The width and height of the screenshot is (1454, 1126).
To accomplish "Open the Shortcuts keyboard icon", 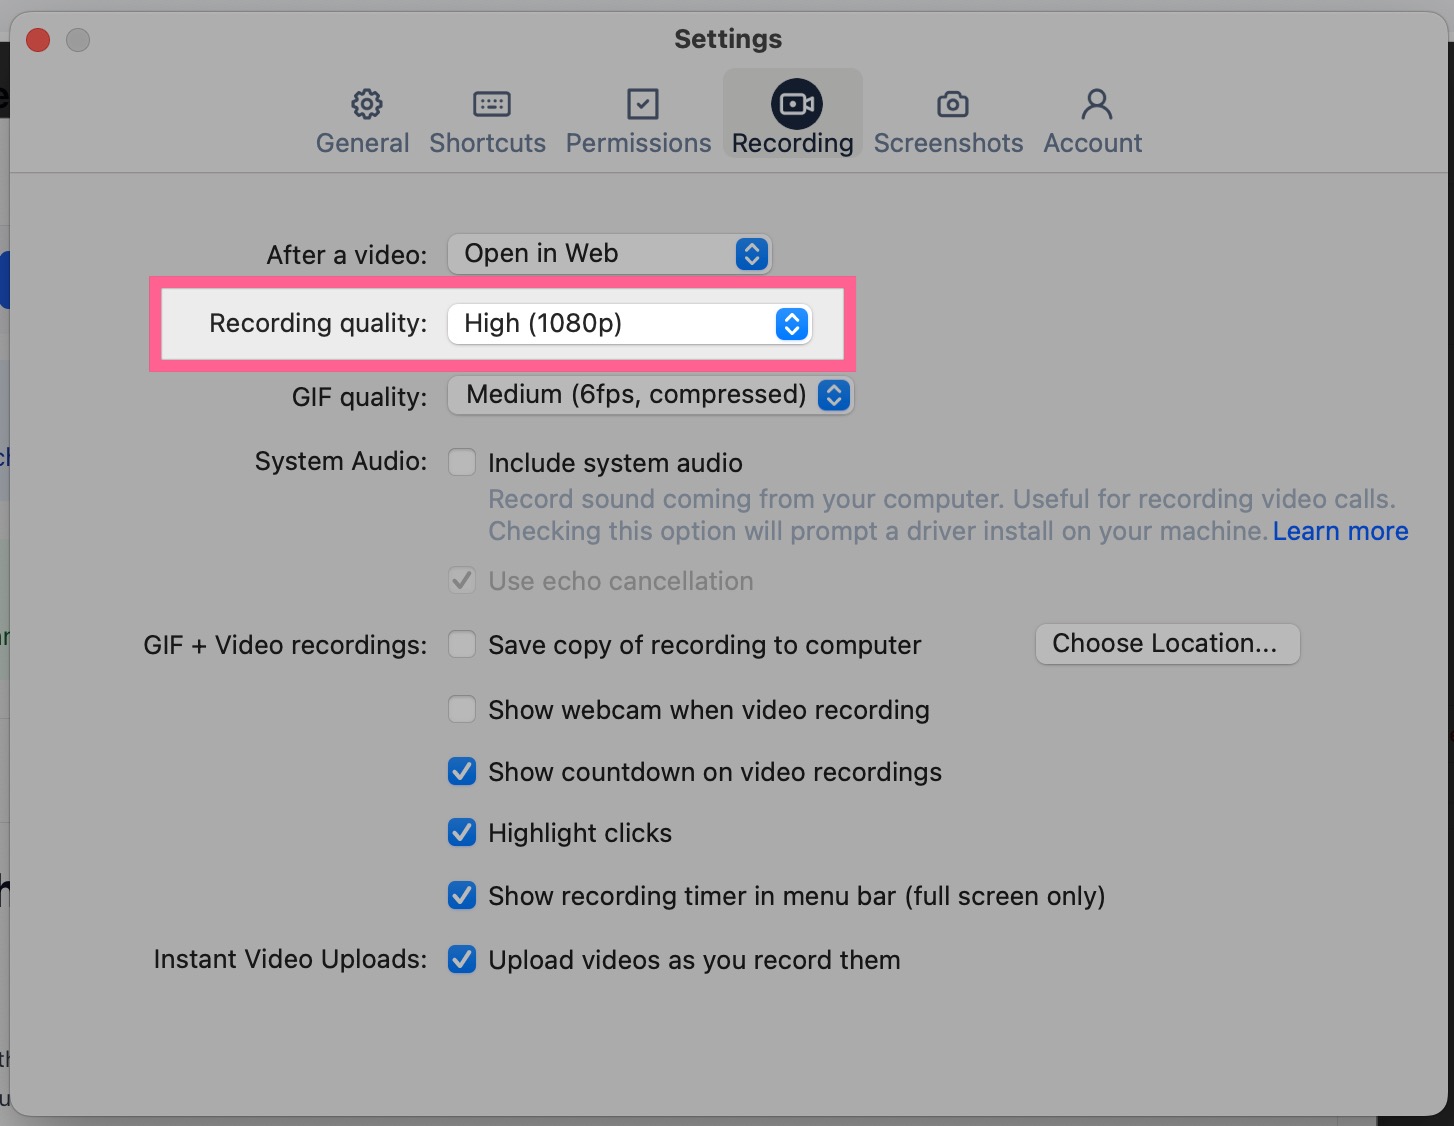I will [491, 104].
